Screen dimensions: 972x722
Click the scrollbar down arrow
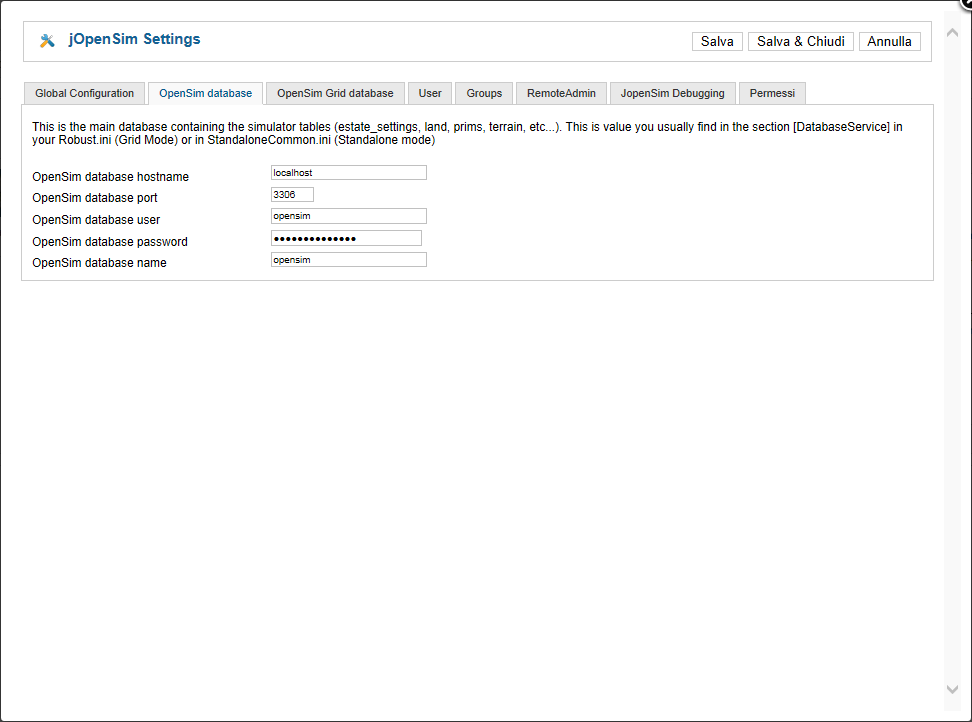tap(953, 689)
